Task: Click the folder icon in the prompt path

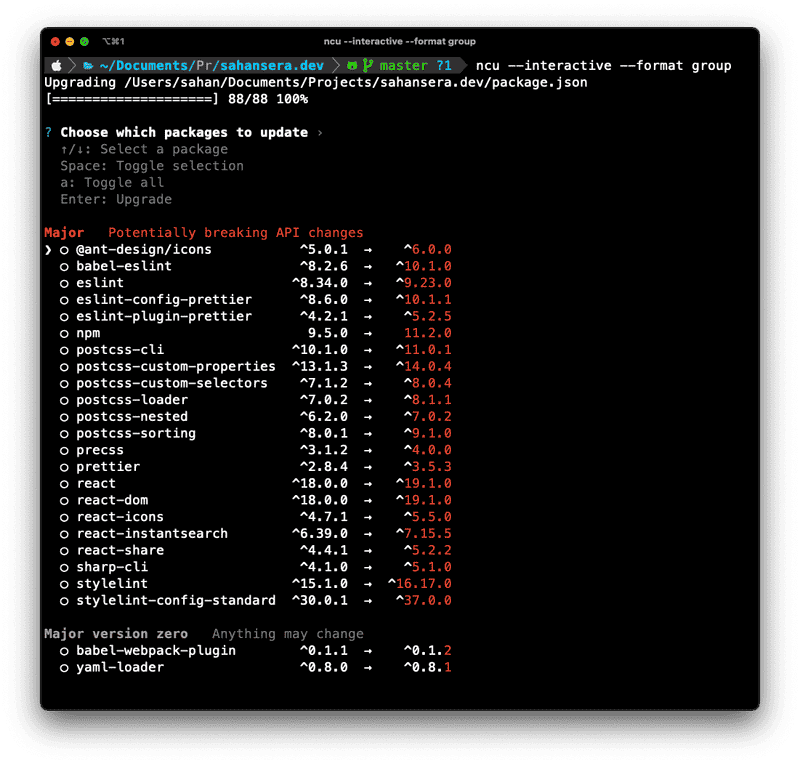Action: click(88, 66)
